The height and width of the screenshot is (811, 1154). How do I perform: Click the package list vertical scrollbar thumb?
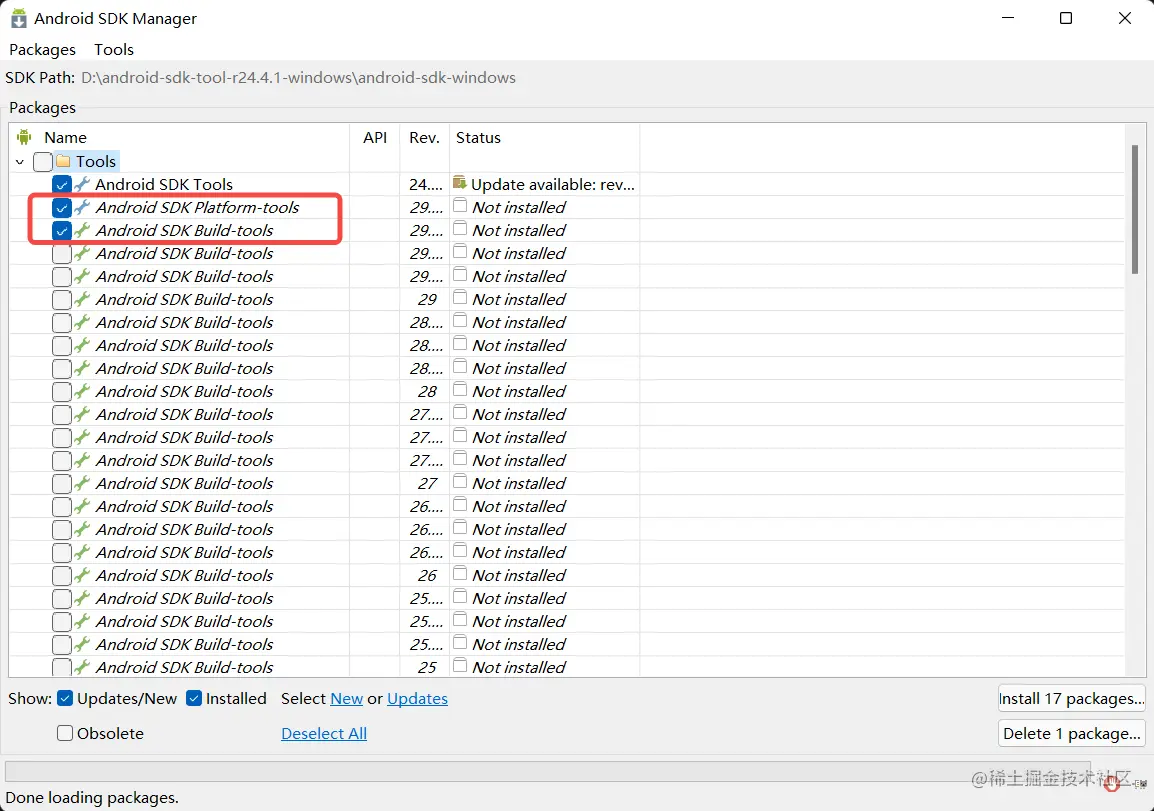[x=1135, y=208]
